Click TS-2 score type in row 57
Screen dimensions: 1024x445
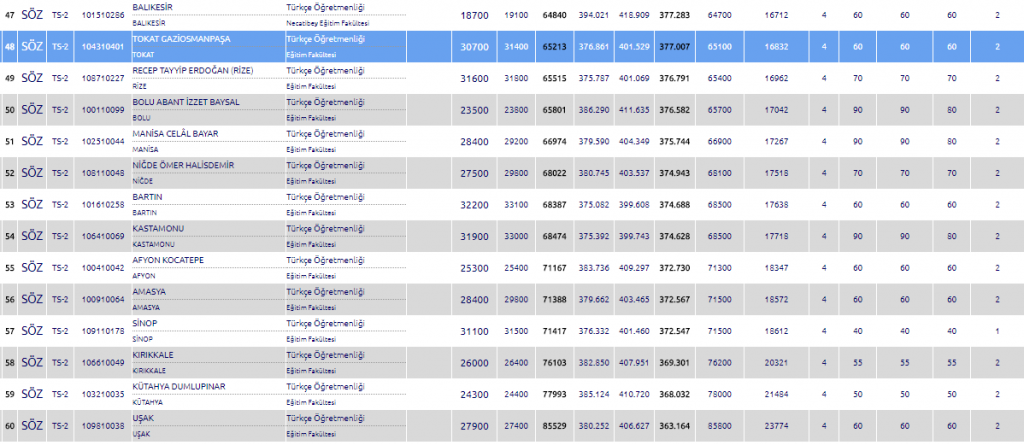click(59, 330)
